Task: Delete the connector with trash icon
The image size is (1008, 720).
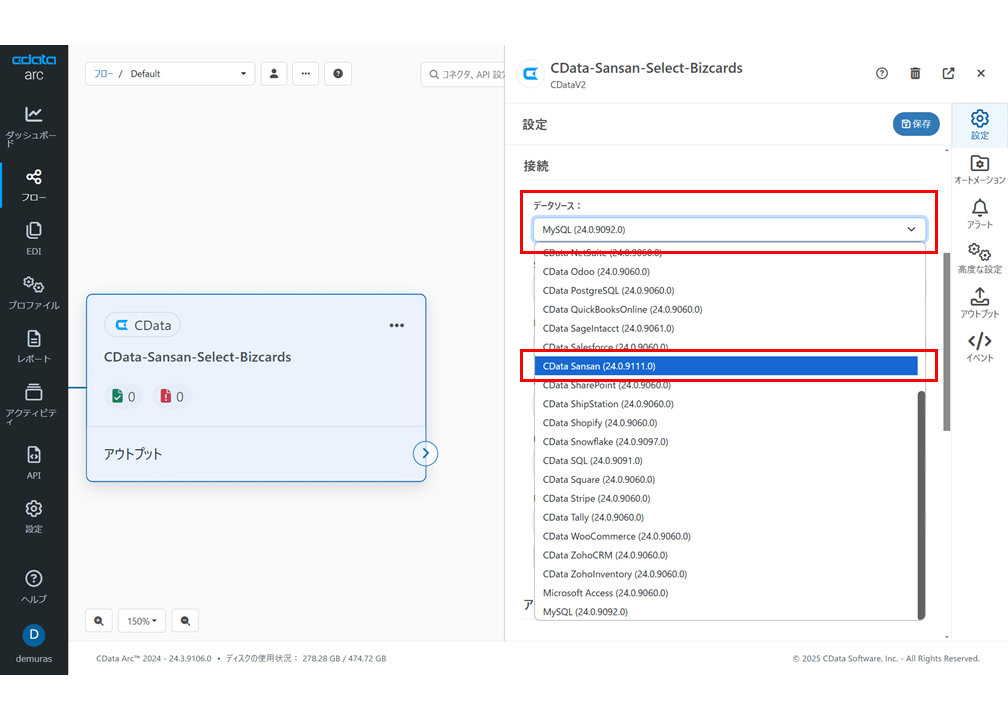Action: point(915,73)
